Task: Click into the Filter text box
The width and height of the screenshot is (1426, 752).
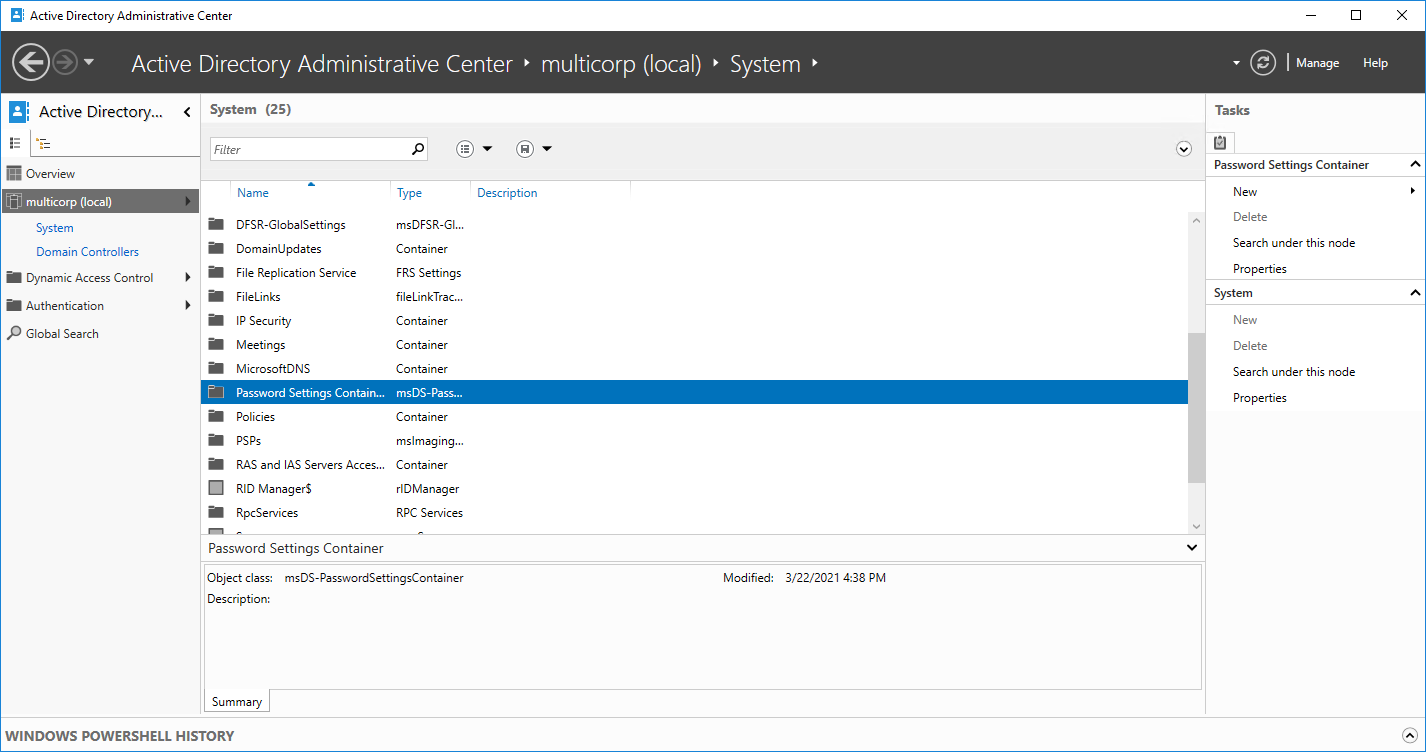Action: pos(310,149)
